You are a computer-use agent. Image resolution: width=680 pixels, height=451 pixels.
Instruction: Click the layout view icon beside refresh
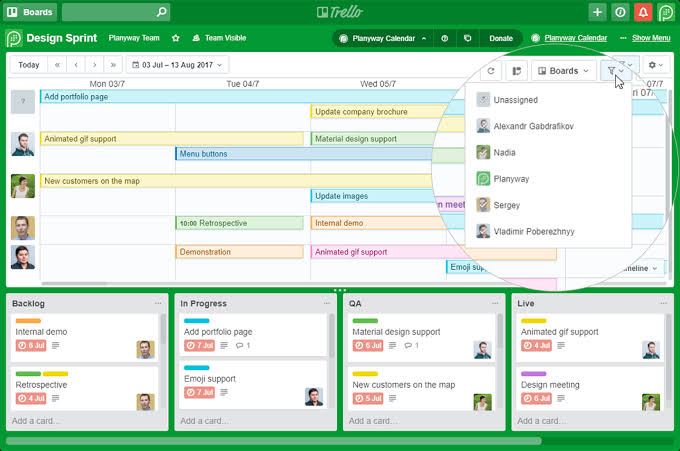click(x=516, y=71)
